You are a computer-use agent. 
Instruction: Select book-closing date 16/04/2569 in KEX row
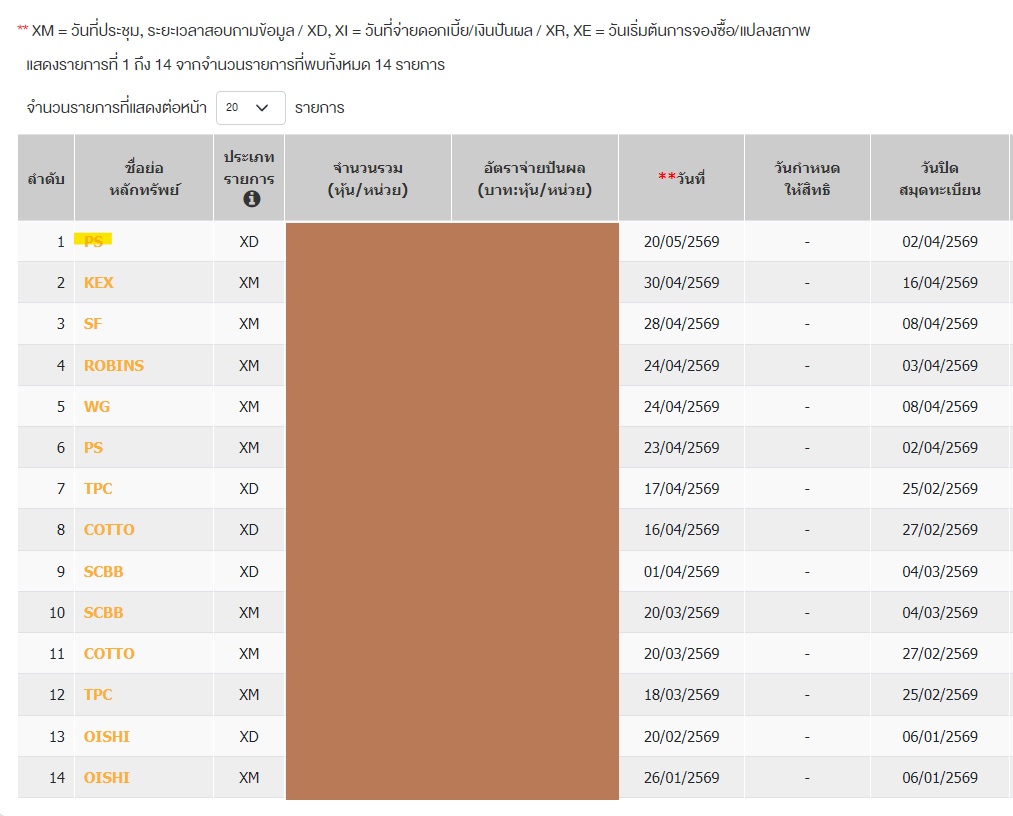pyautogui.click(x=940, y=283)
